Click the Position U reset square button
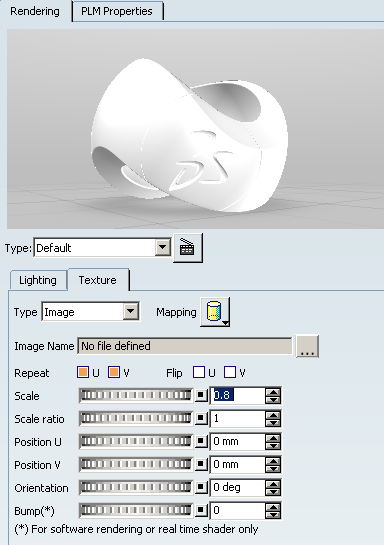Screen dimensions: 384x545 point(201,441)
